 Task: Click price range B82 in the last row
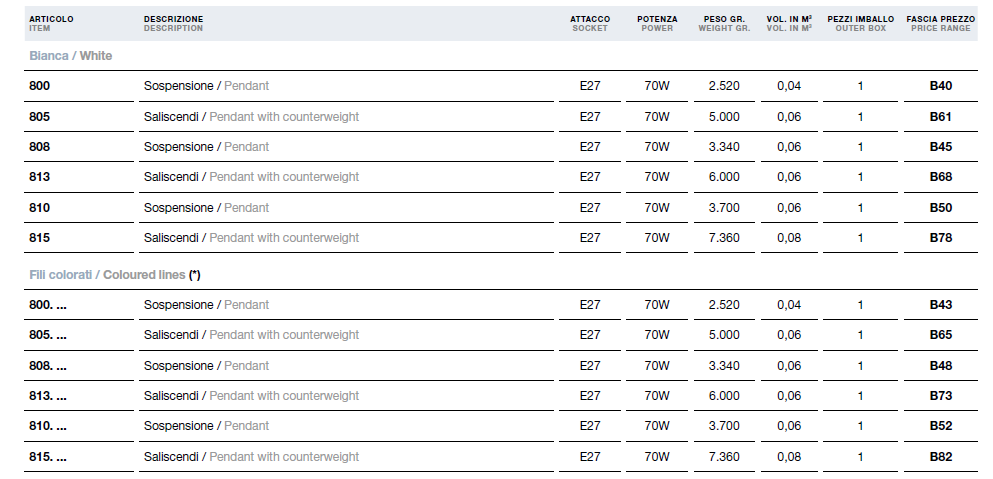(940, 457)
